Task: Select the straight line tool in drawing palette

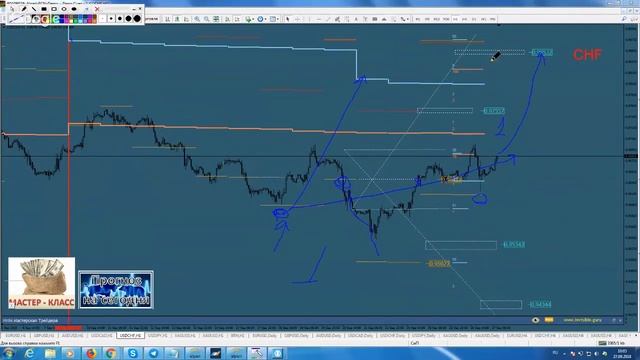Action: [x=34, y=9]
